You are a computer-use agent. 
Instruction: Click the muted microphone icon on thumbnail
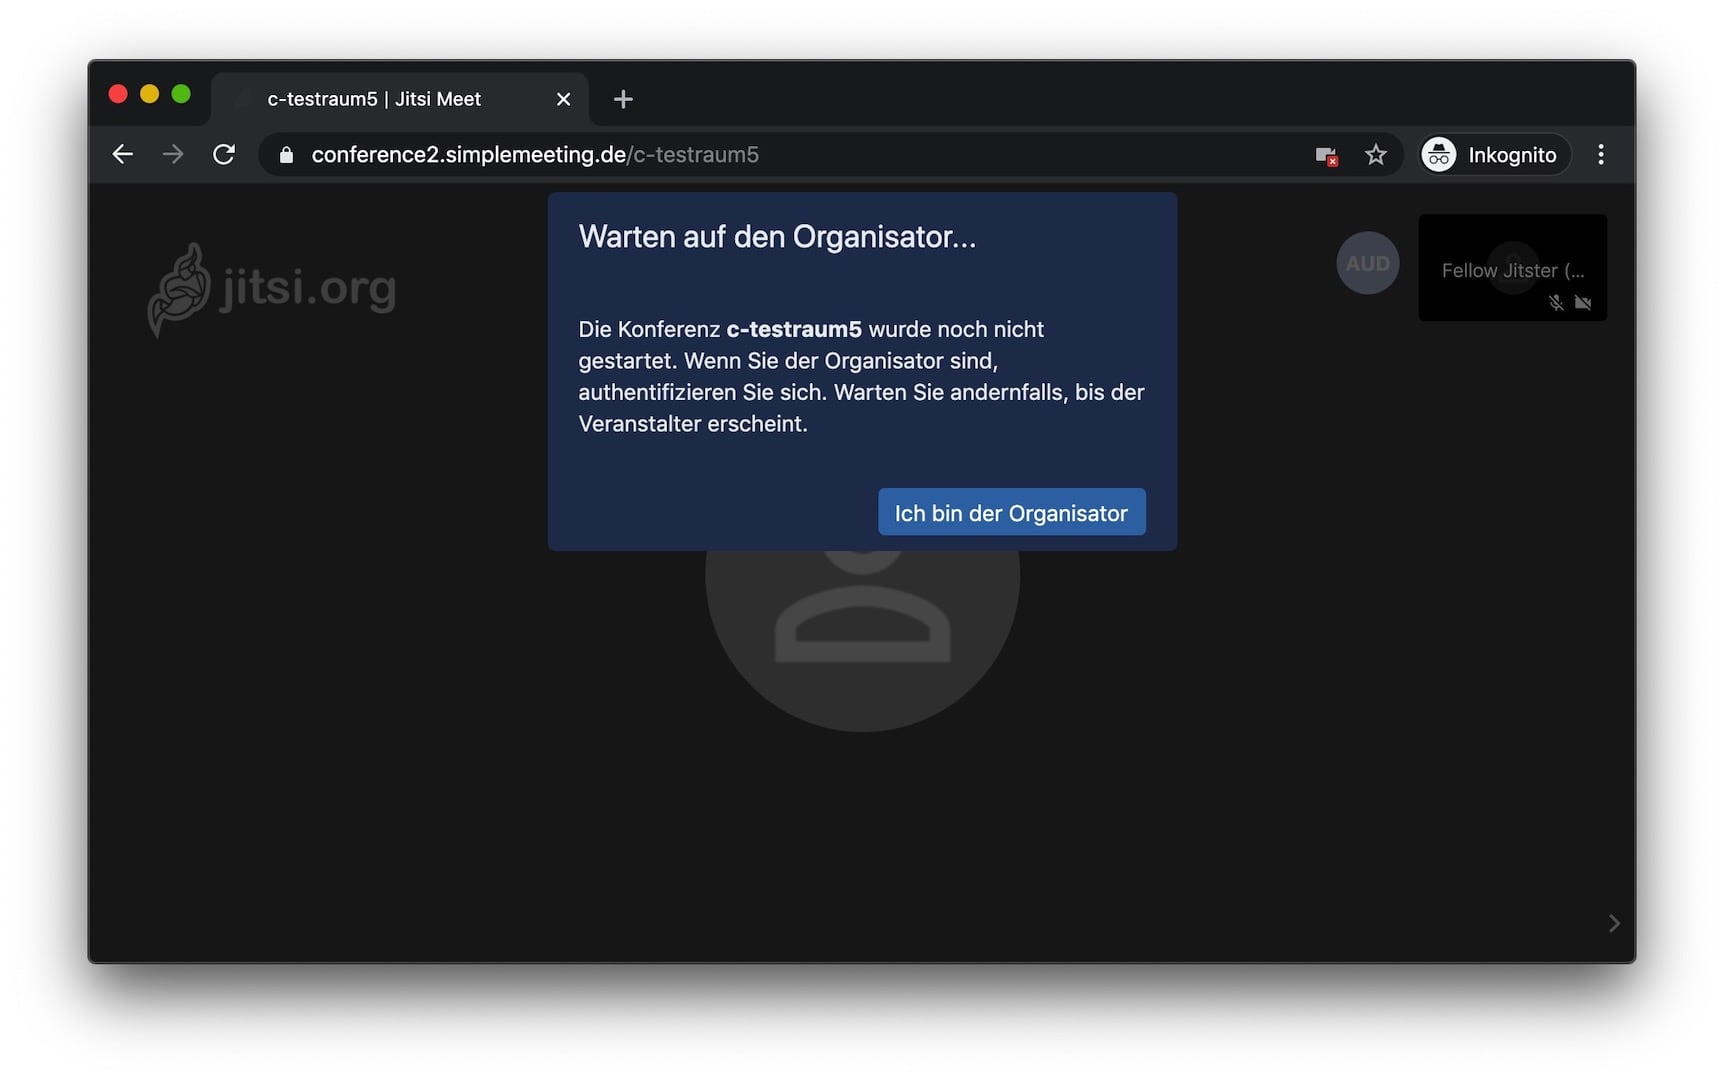(x=1556, y=302)
